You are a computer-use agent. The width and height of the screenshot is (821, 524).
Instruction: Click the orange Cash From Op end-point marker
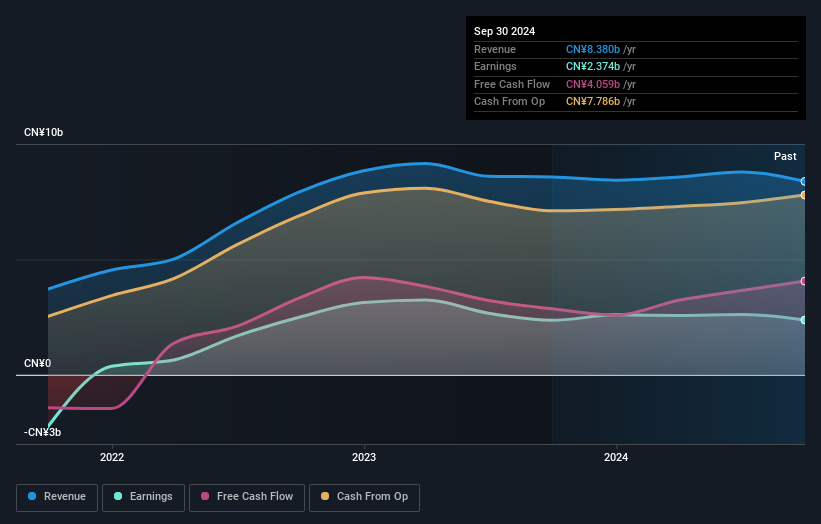pos(804,195)
